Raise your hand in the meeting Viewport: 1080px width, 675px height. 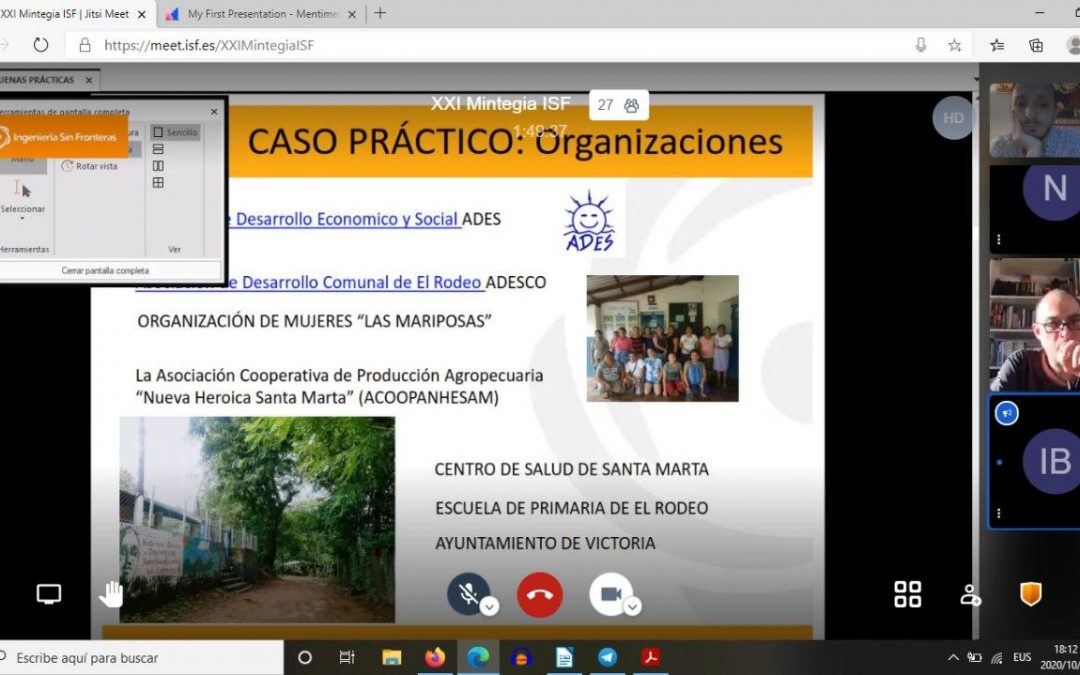pos(110,594)
